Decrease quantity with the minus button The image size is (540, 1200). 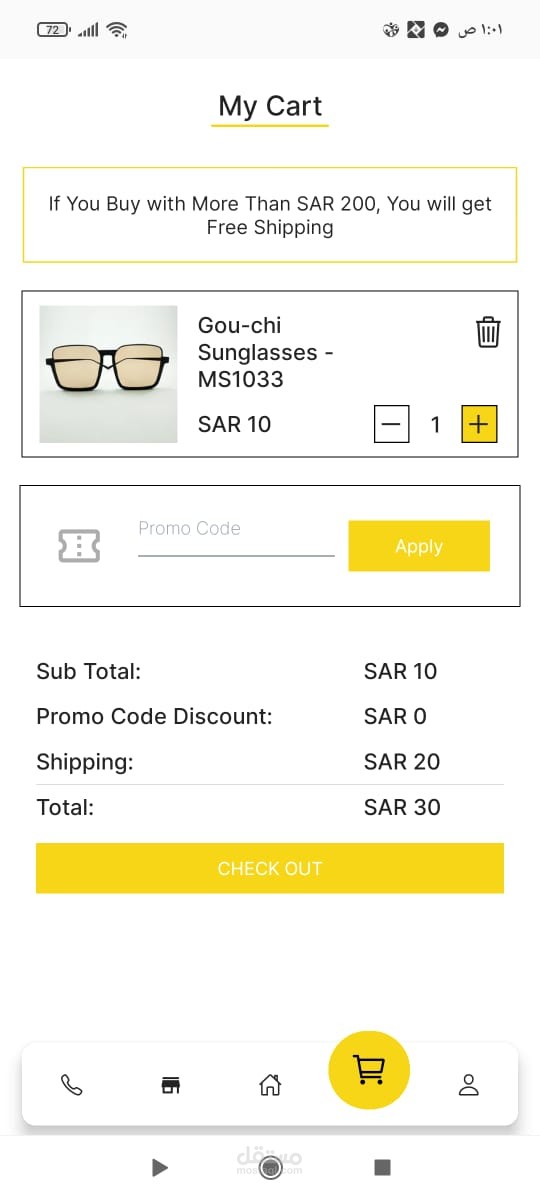(x=392, y=425)
